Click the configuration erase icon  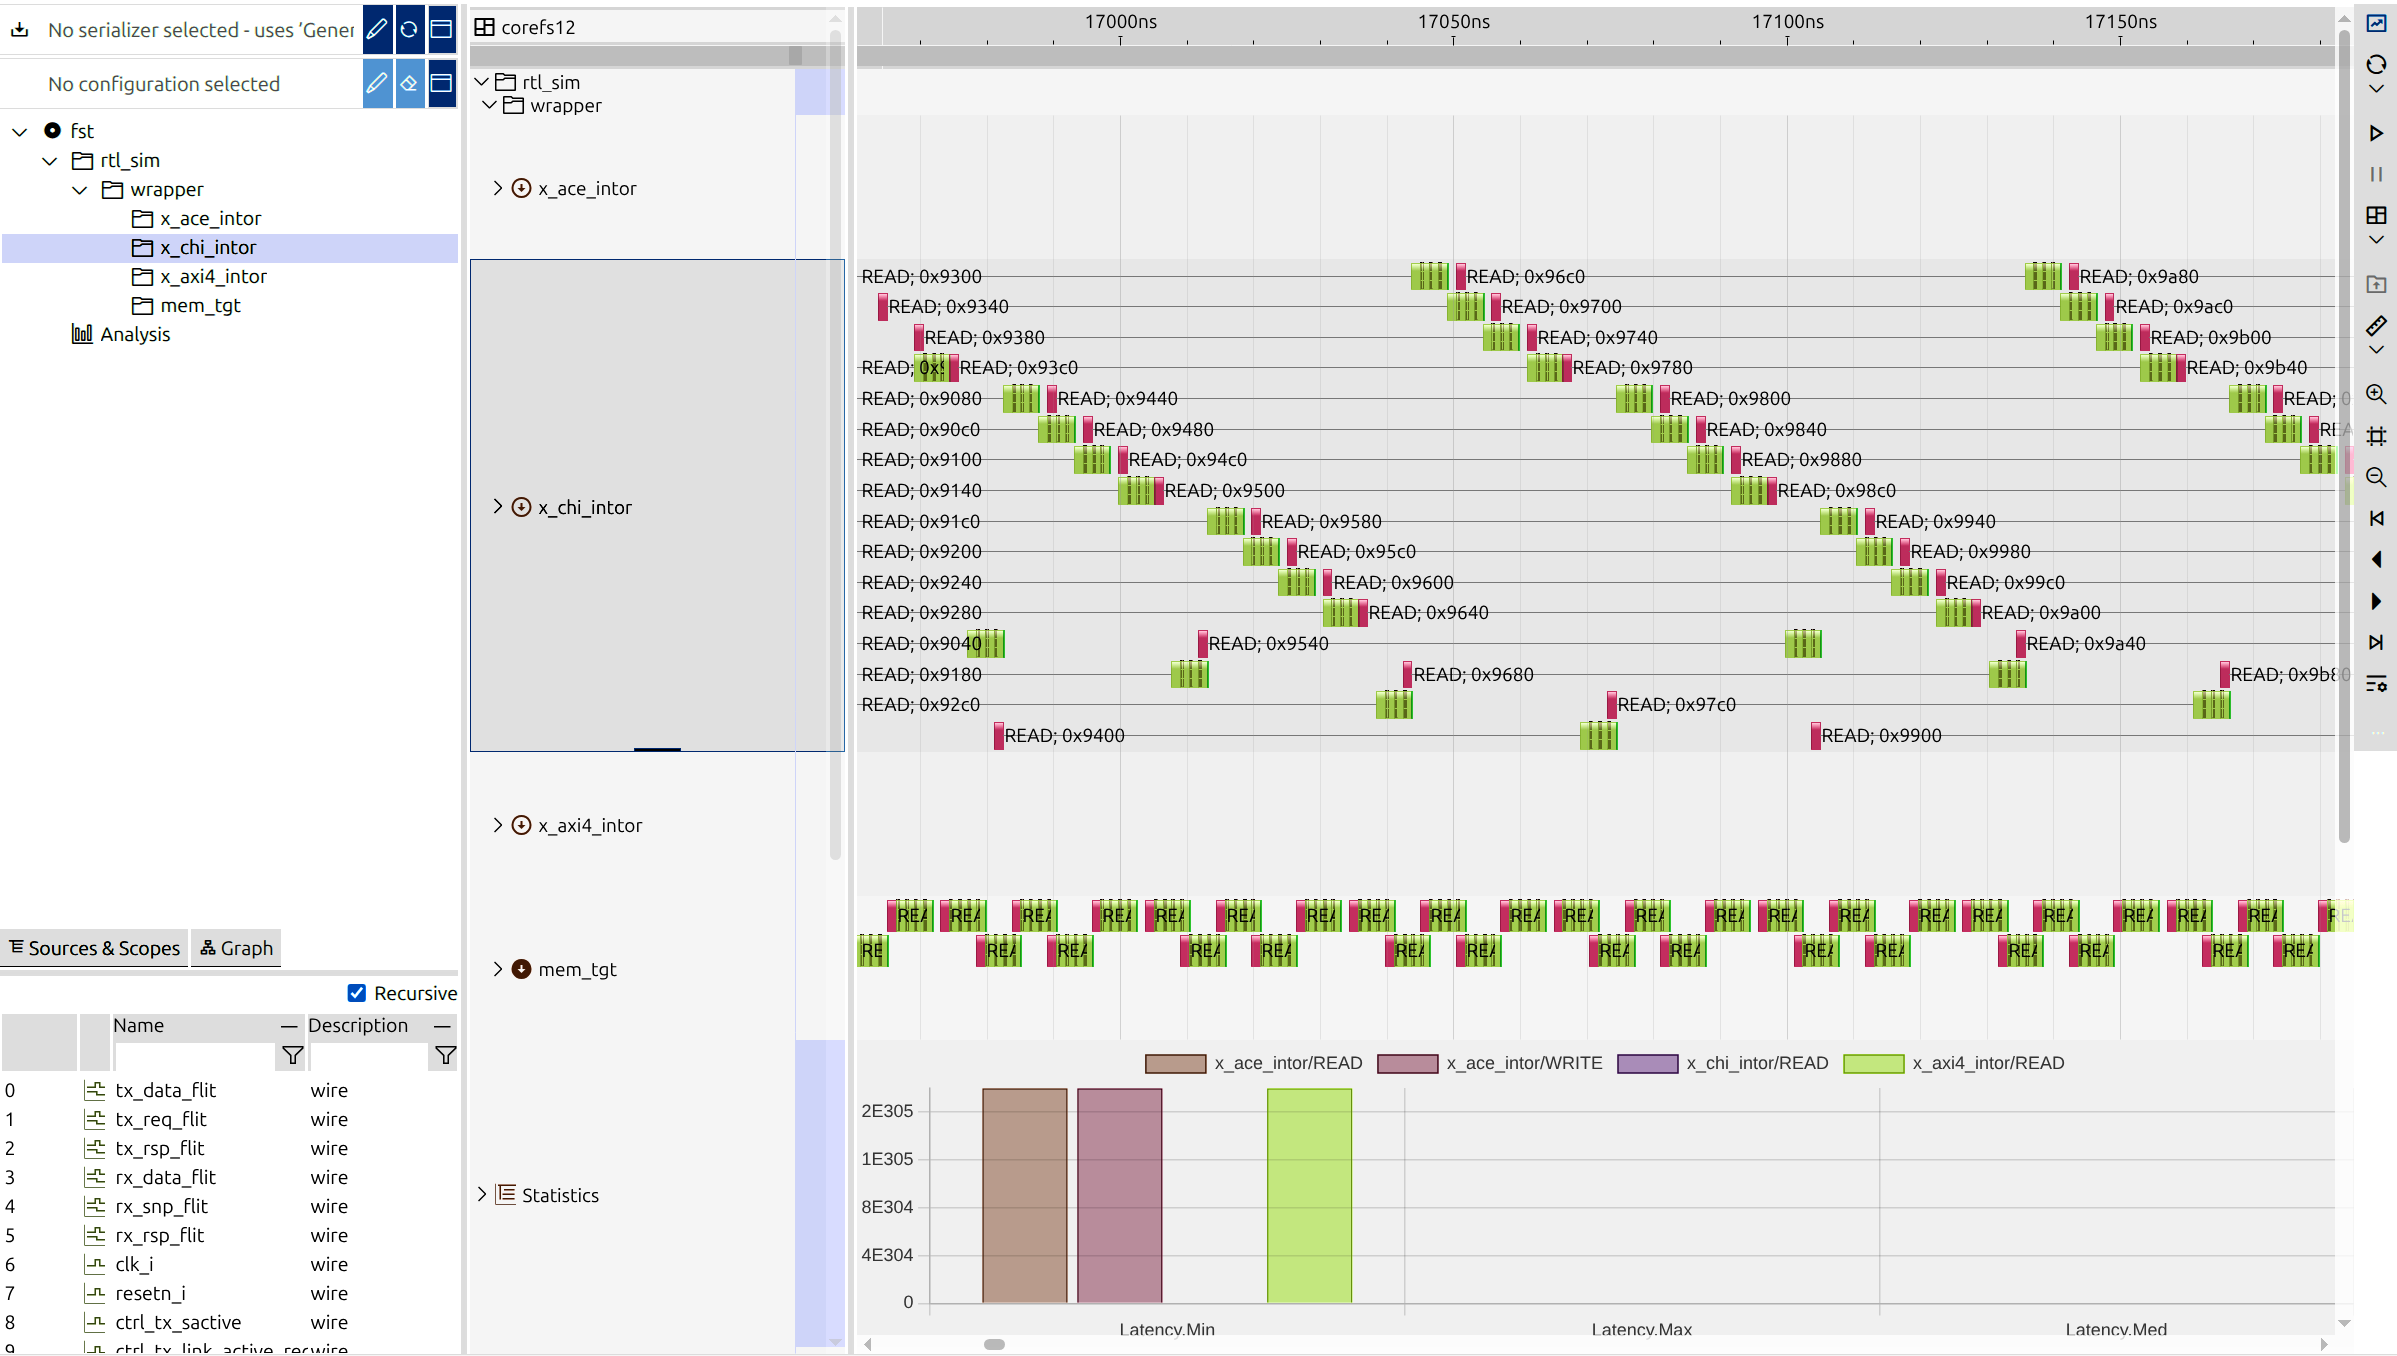click(409, 83)
